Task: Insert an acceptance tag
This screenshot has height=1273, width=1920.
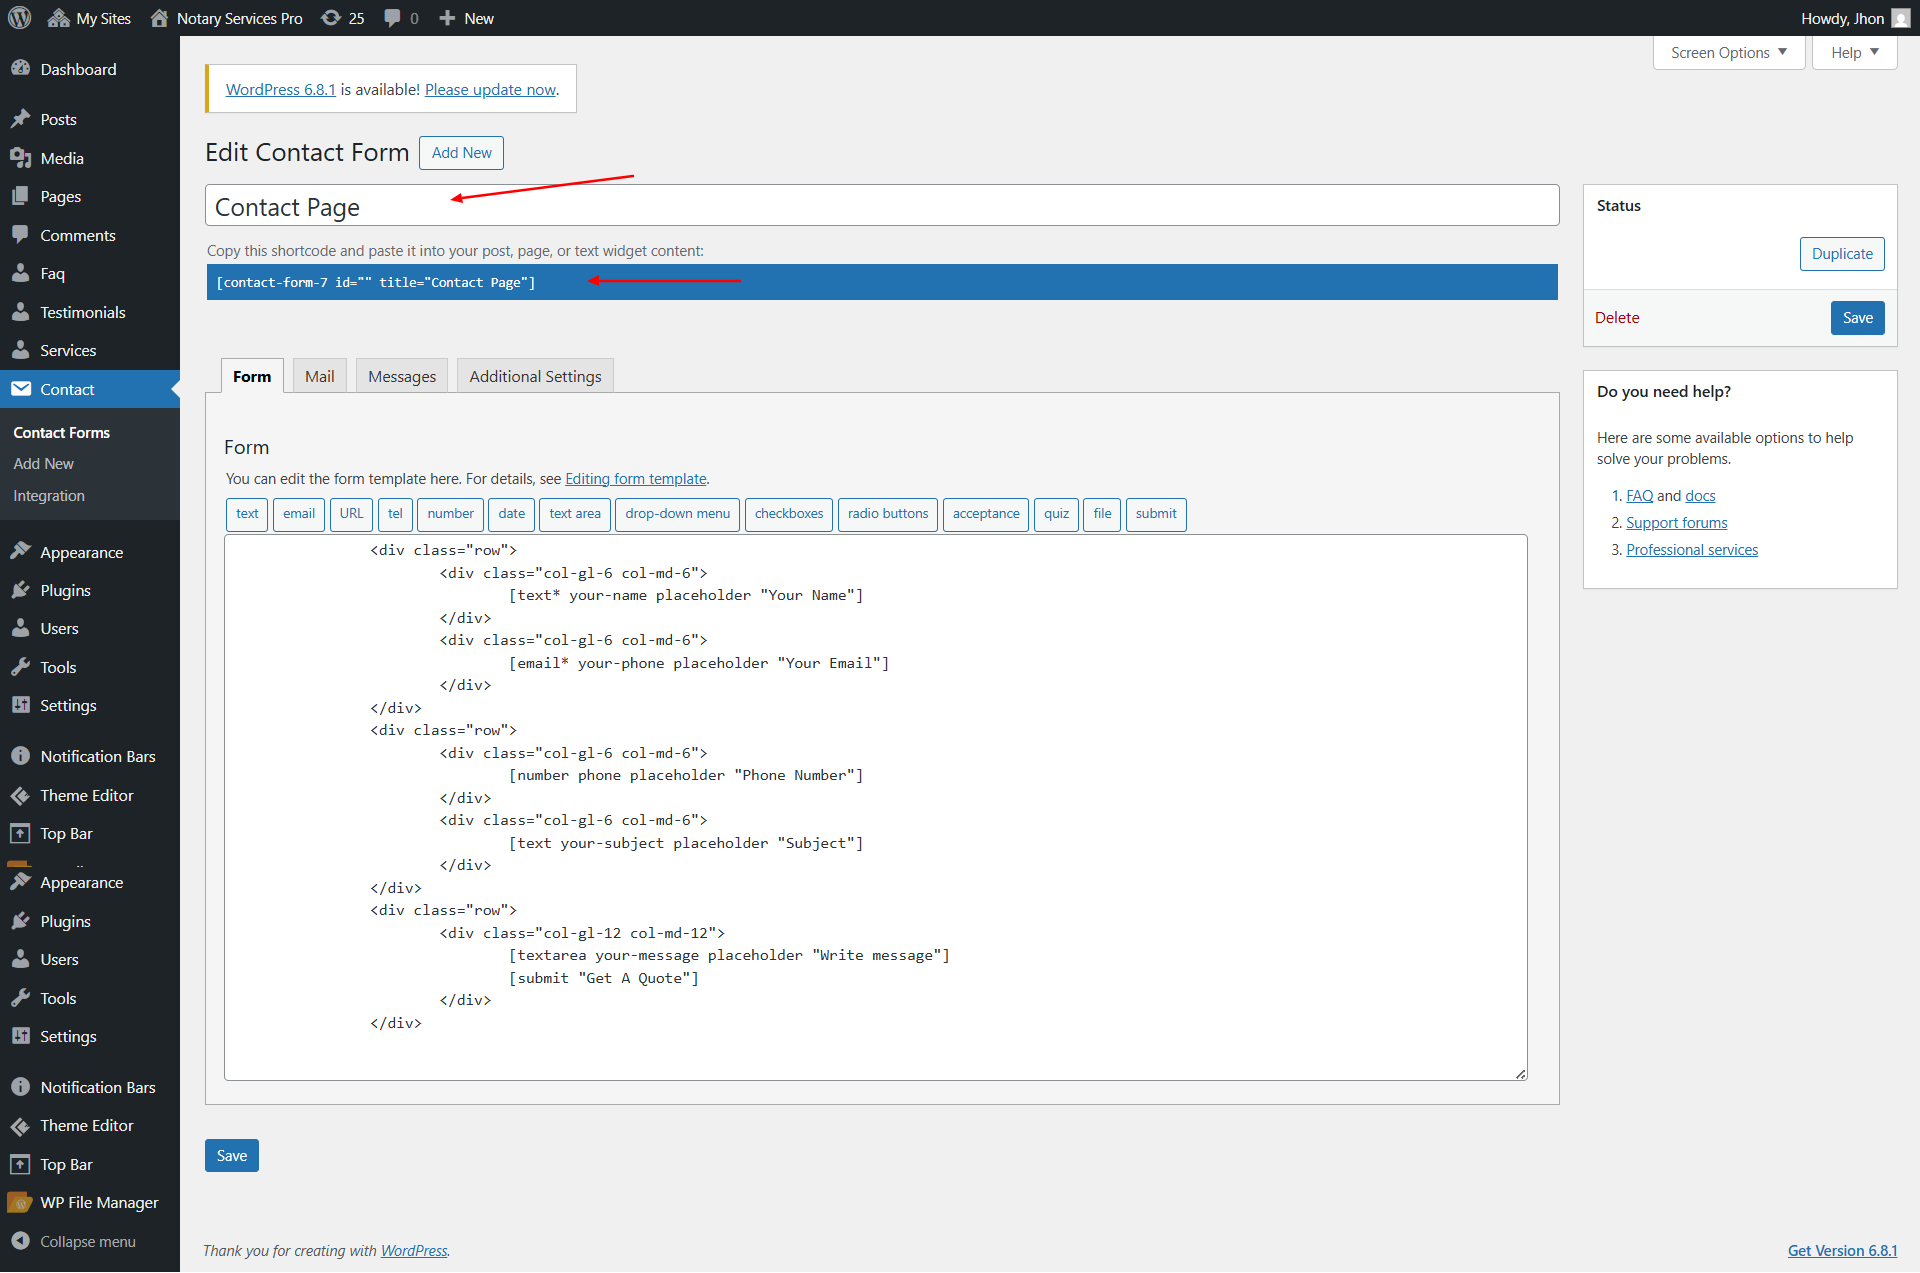Action: pyautogui.click(x=986, y=514)
